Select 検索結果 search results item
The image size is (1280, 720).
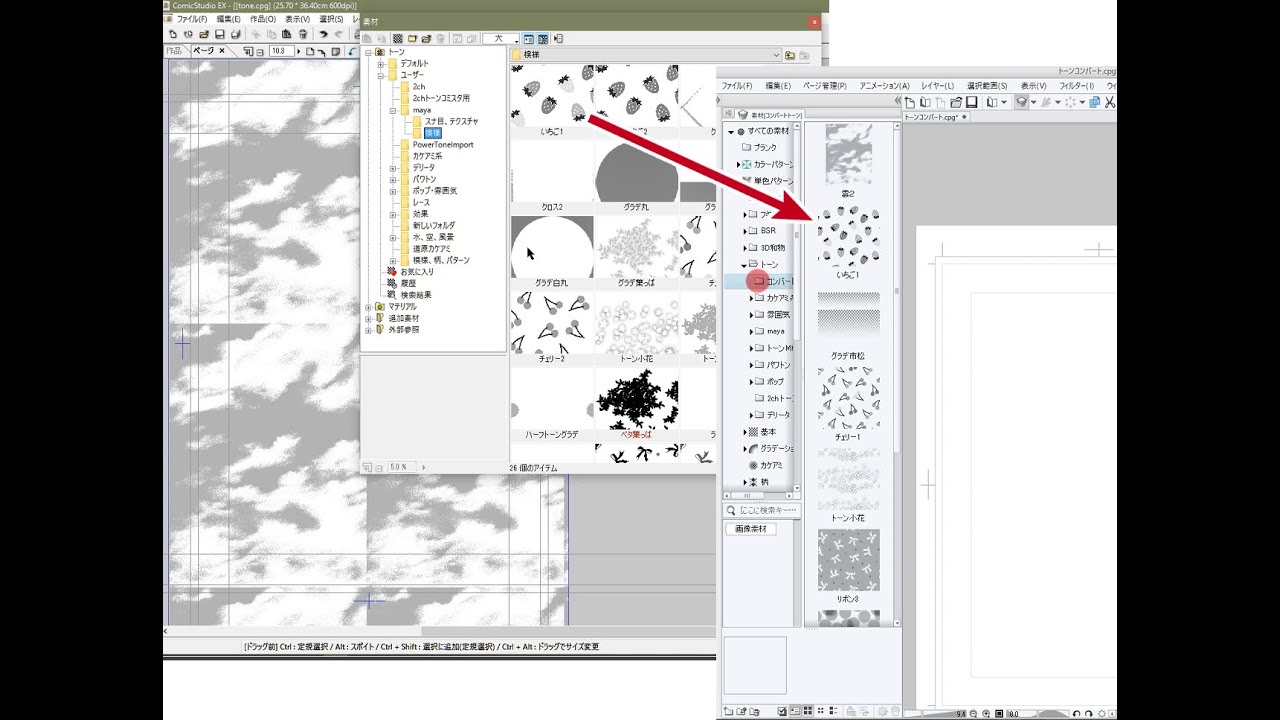pos(415,295)
